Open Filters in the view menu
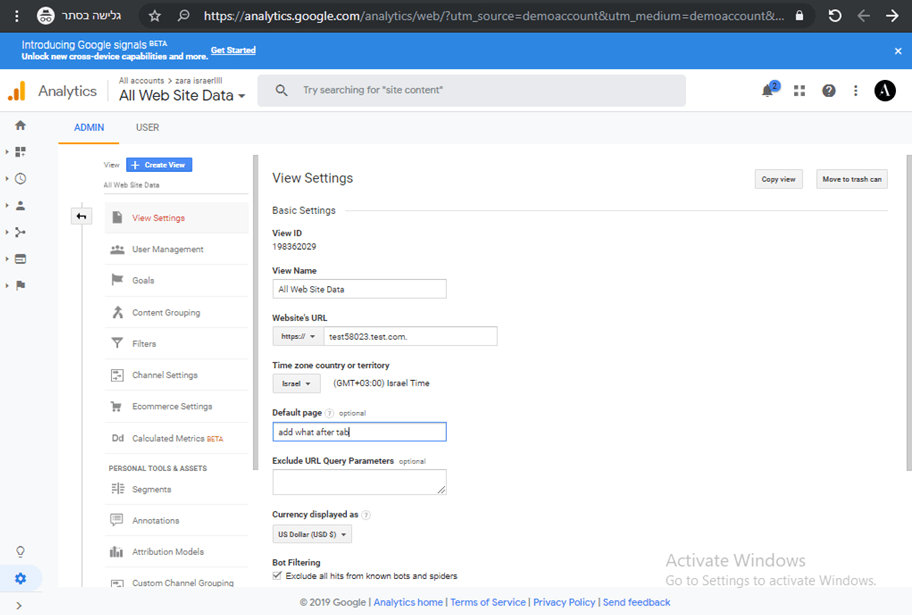The width and height of the screenshot is (912, 615). 144,344
